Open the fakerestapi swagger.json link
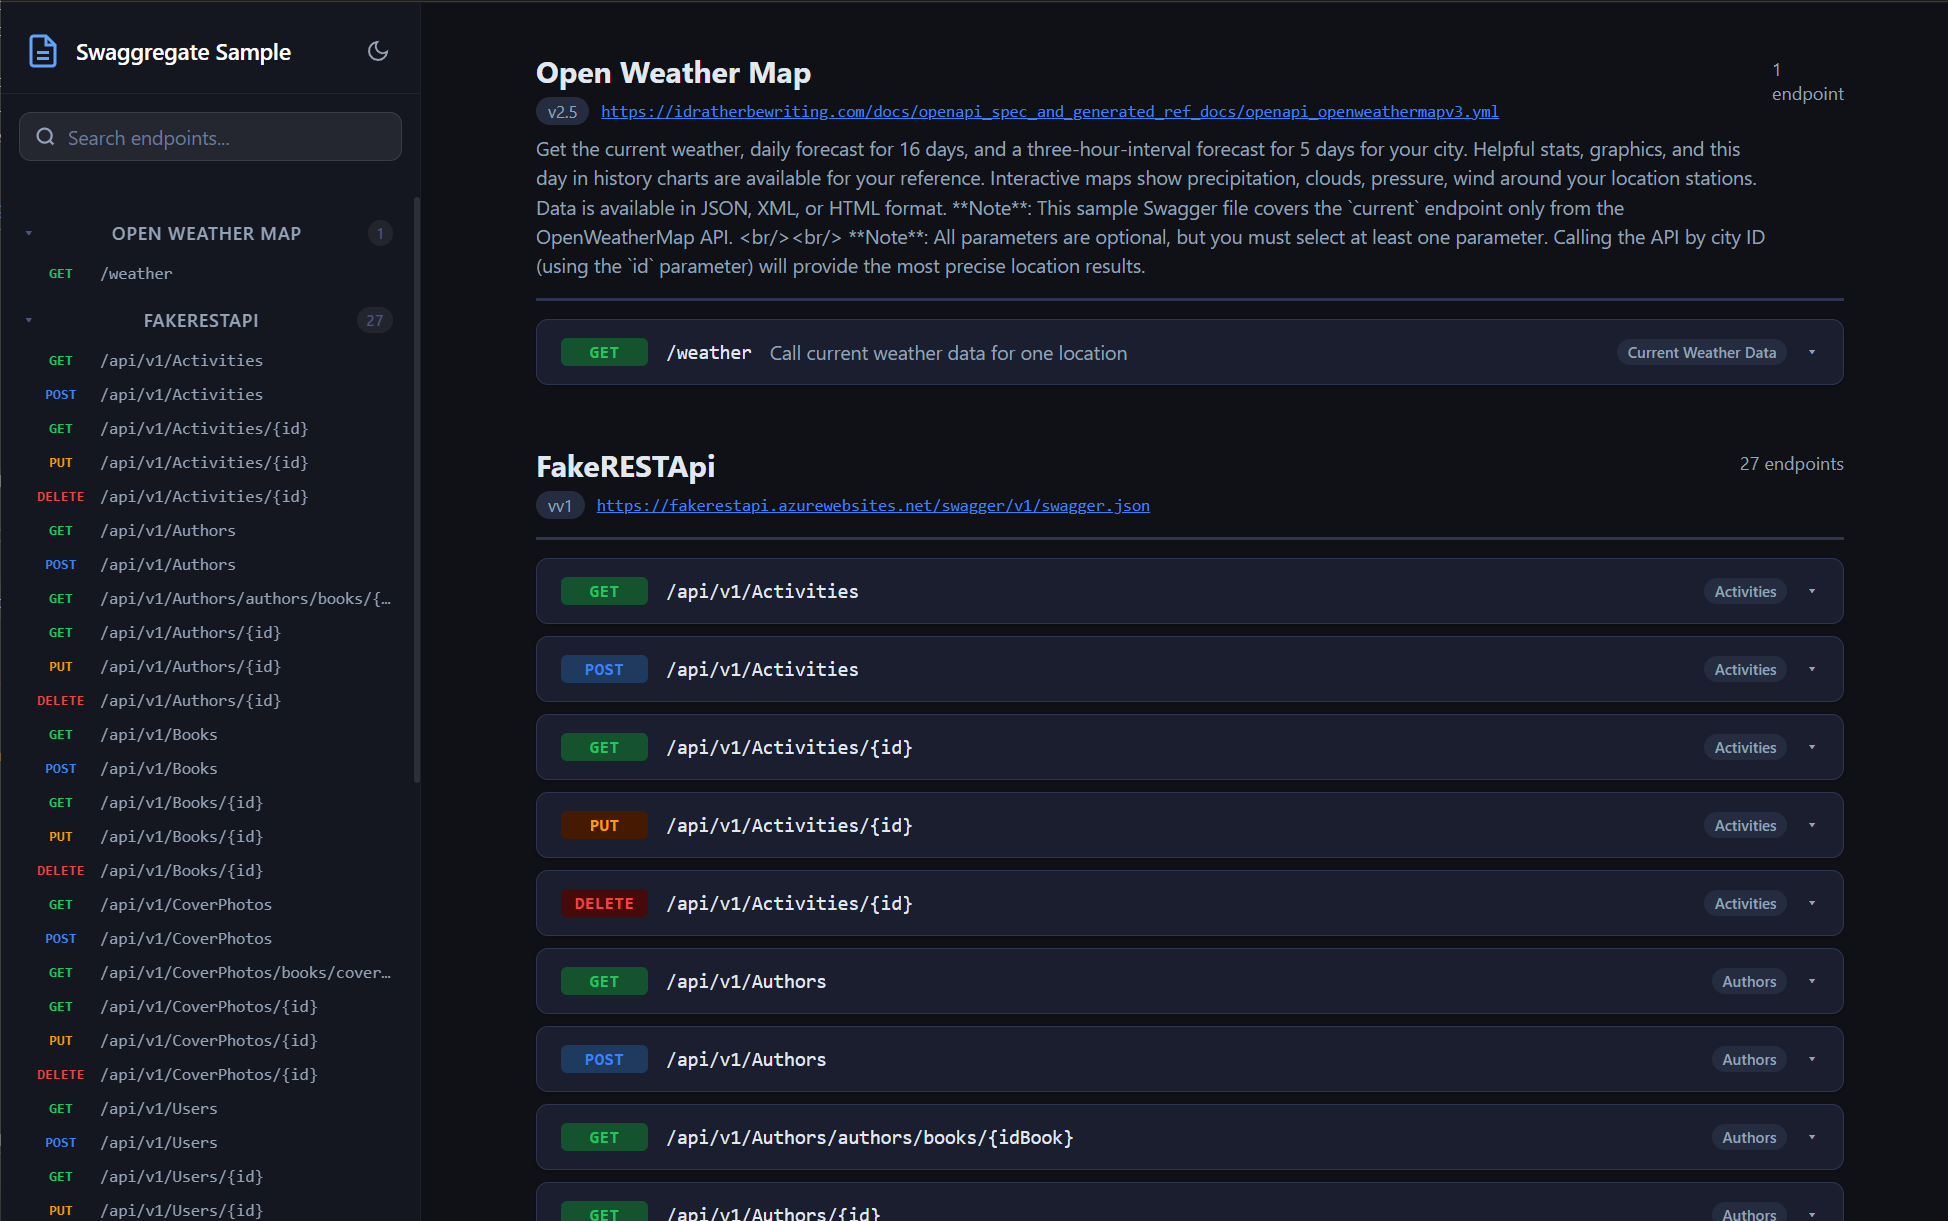1948x1221 pixels. pos(873,505)
